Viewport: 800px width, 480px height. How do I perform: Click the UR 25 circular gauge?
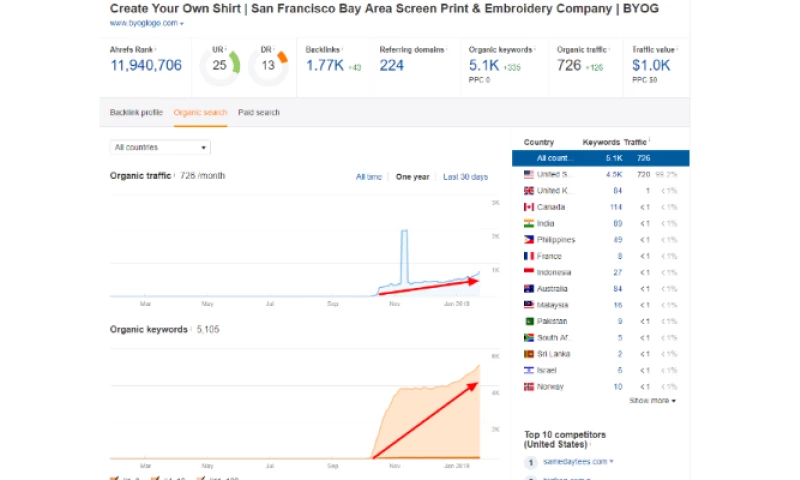click(219, 66)
